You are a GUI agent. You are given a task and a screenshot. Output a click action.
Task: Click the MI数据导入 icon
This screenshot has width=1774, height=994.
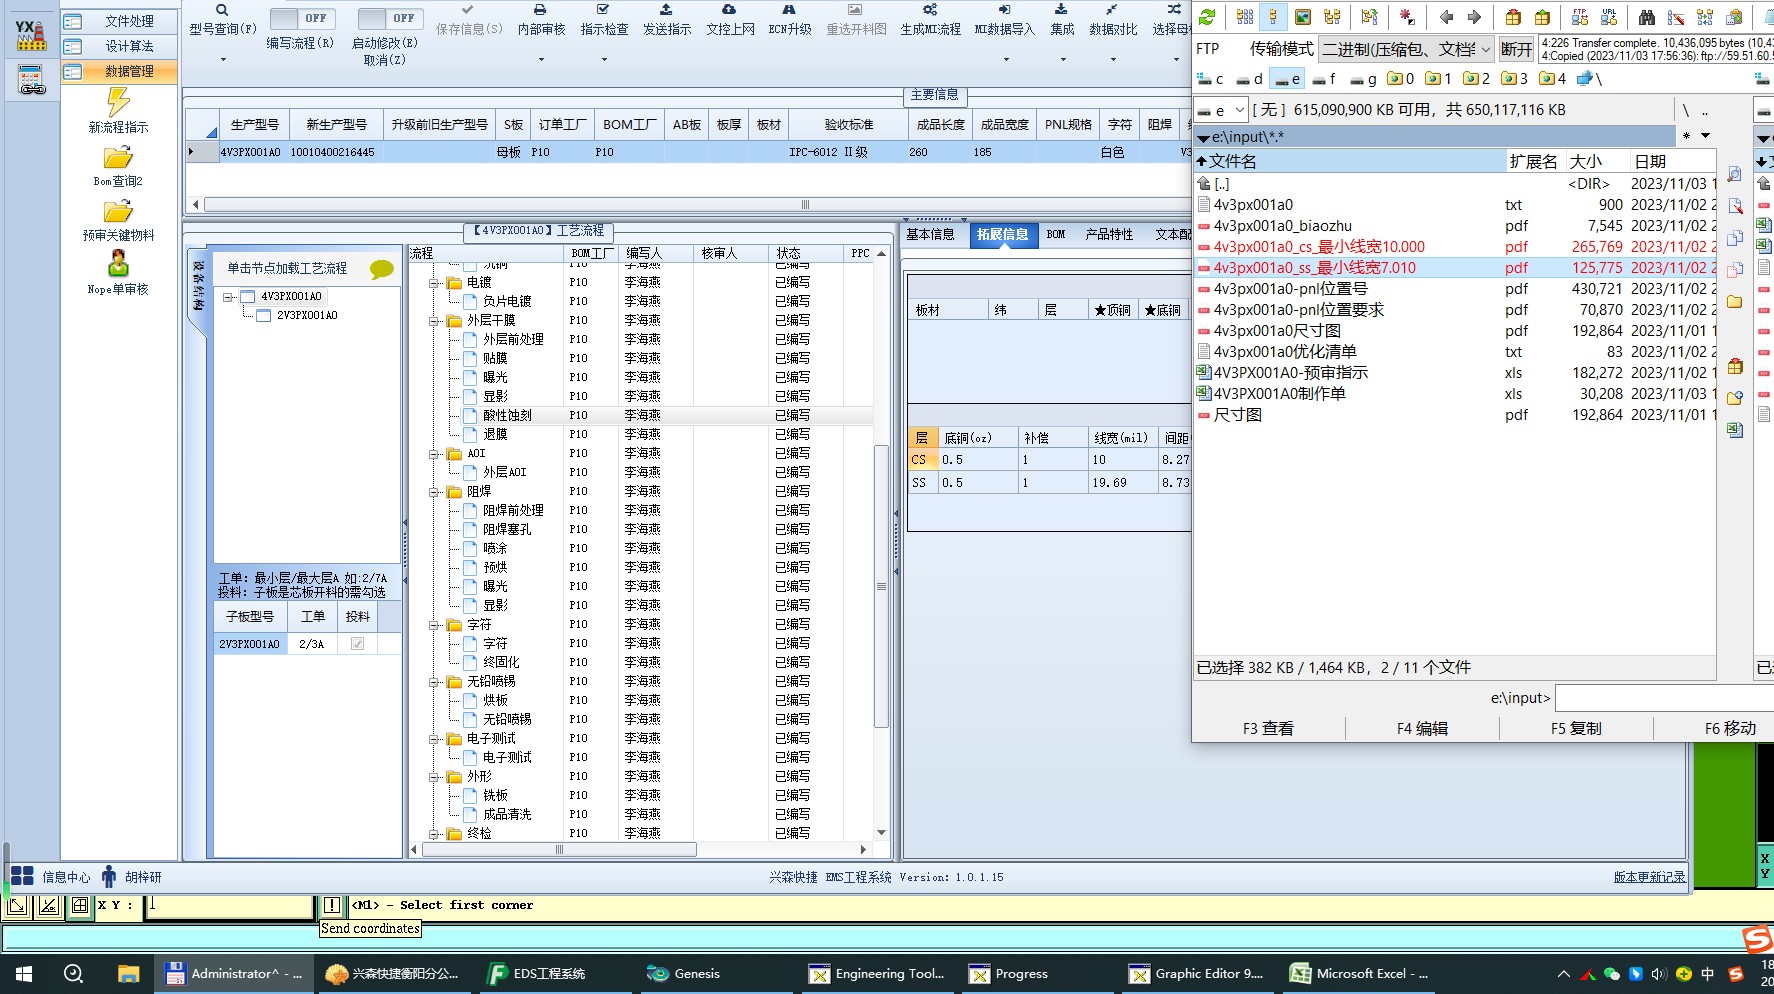click(x=1004, y=10)
